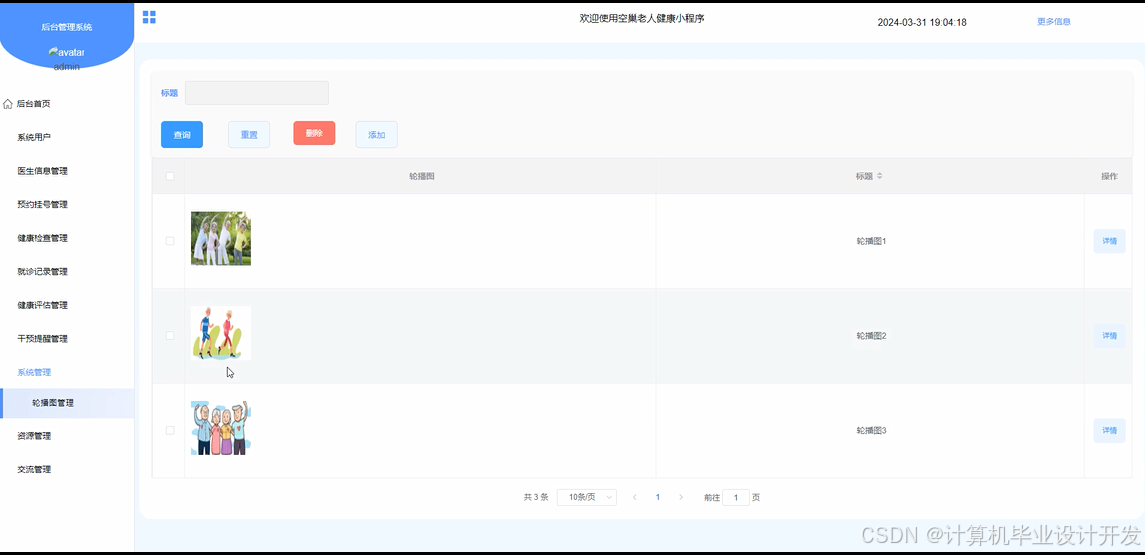Viewport: 1145px width, 555px height.
Task: Open 详情 for 轮播图3
Action: coord(1109,431)
